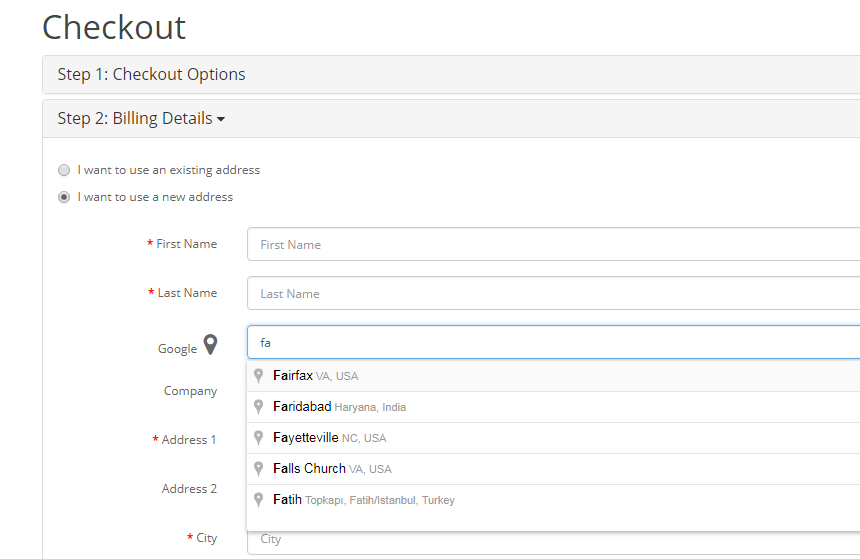860x559 pixels.
Task: Click the pin icon beside Falls Church suggestion
Action: [x=258, y=469]
